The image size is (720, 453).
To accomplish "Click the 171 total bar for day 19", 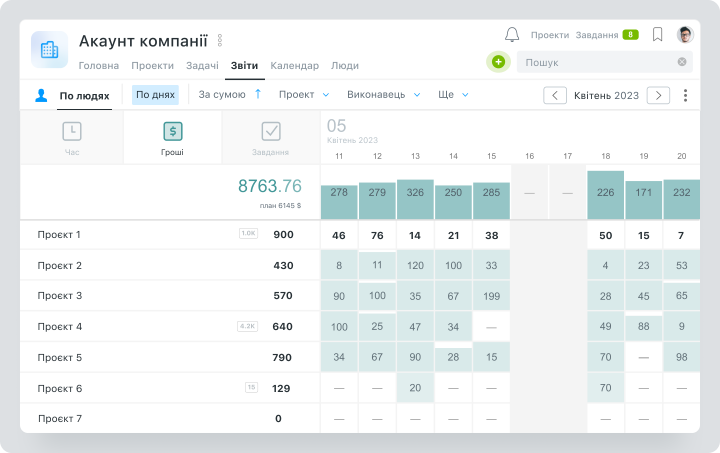I will [643, 200].
